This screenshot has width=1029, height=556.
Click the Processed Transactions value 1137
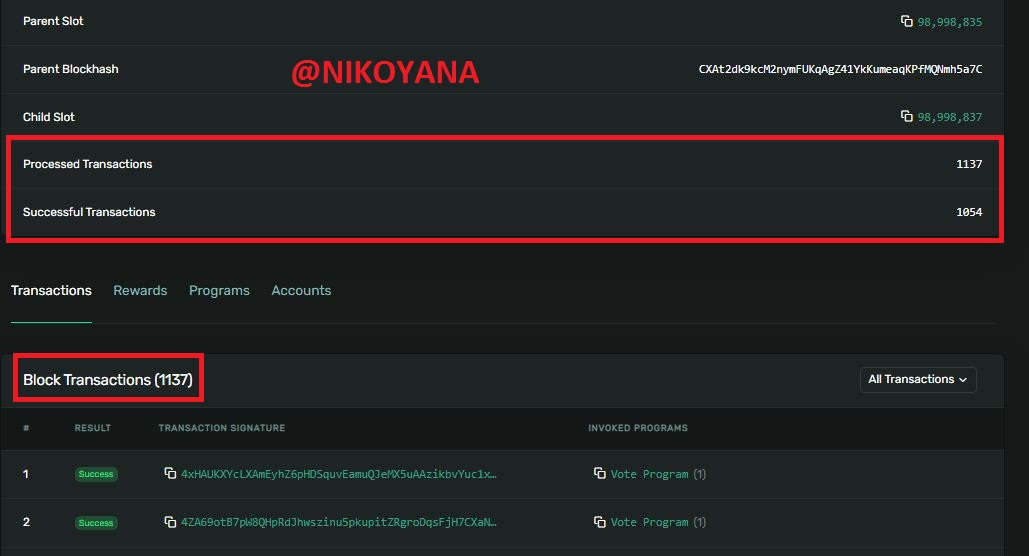tap(969, 164)
